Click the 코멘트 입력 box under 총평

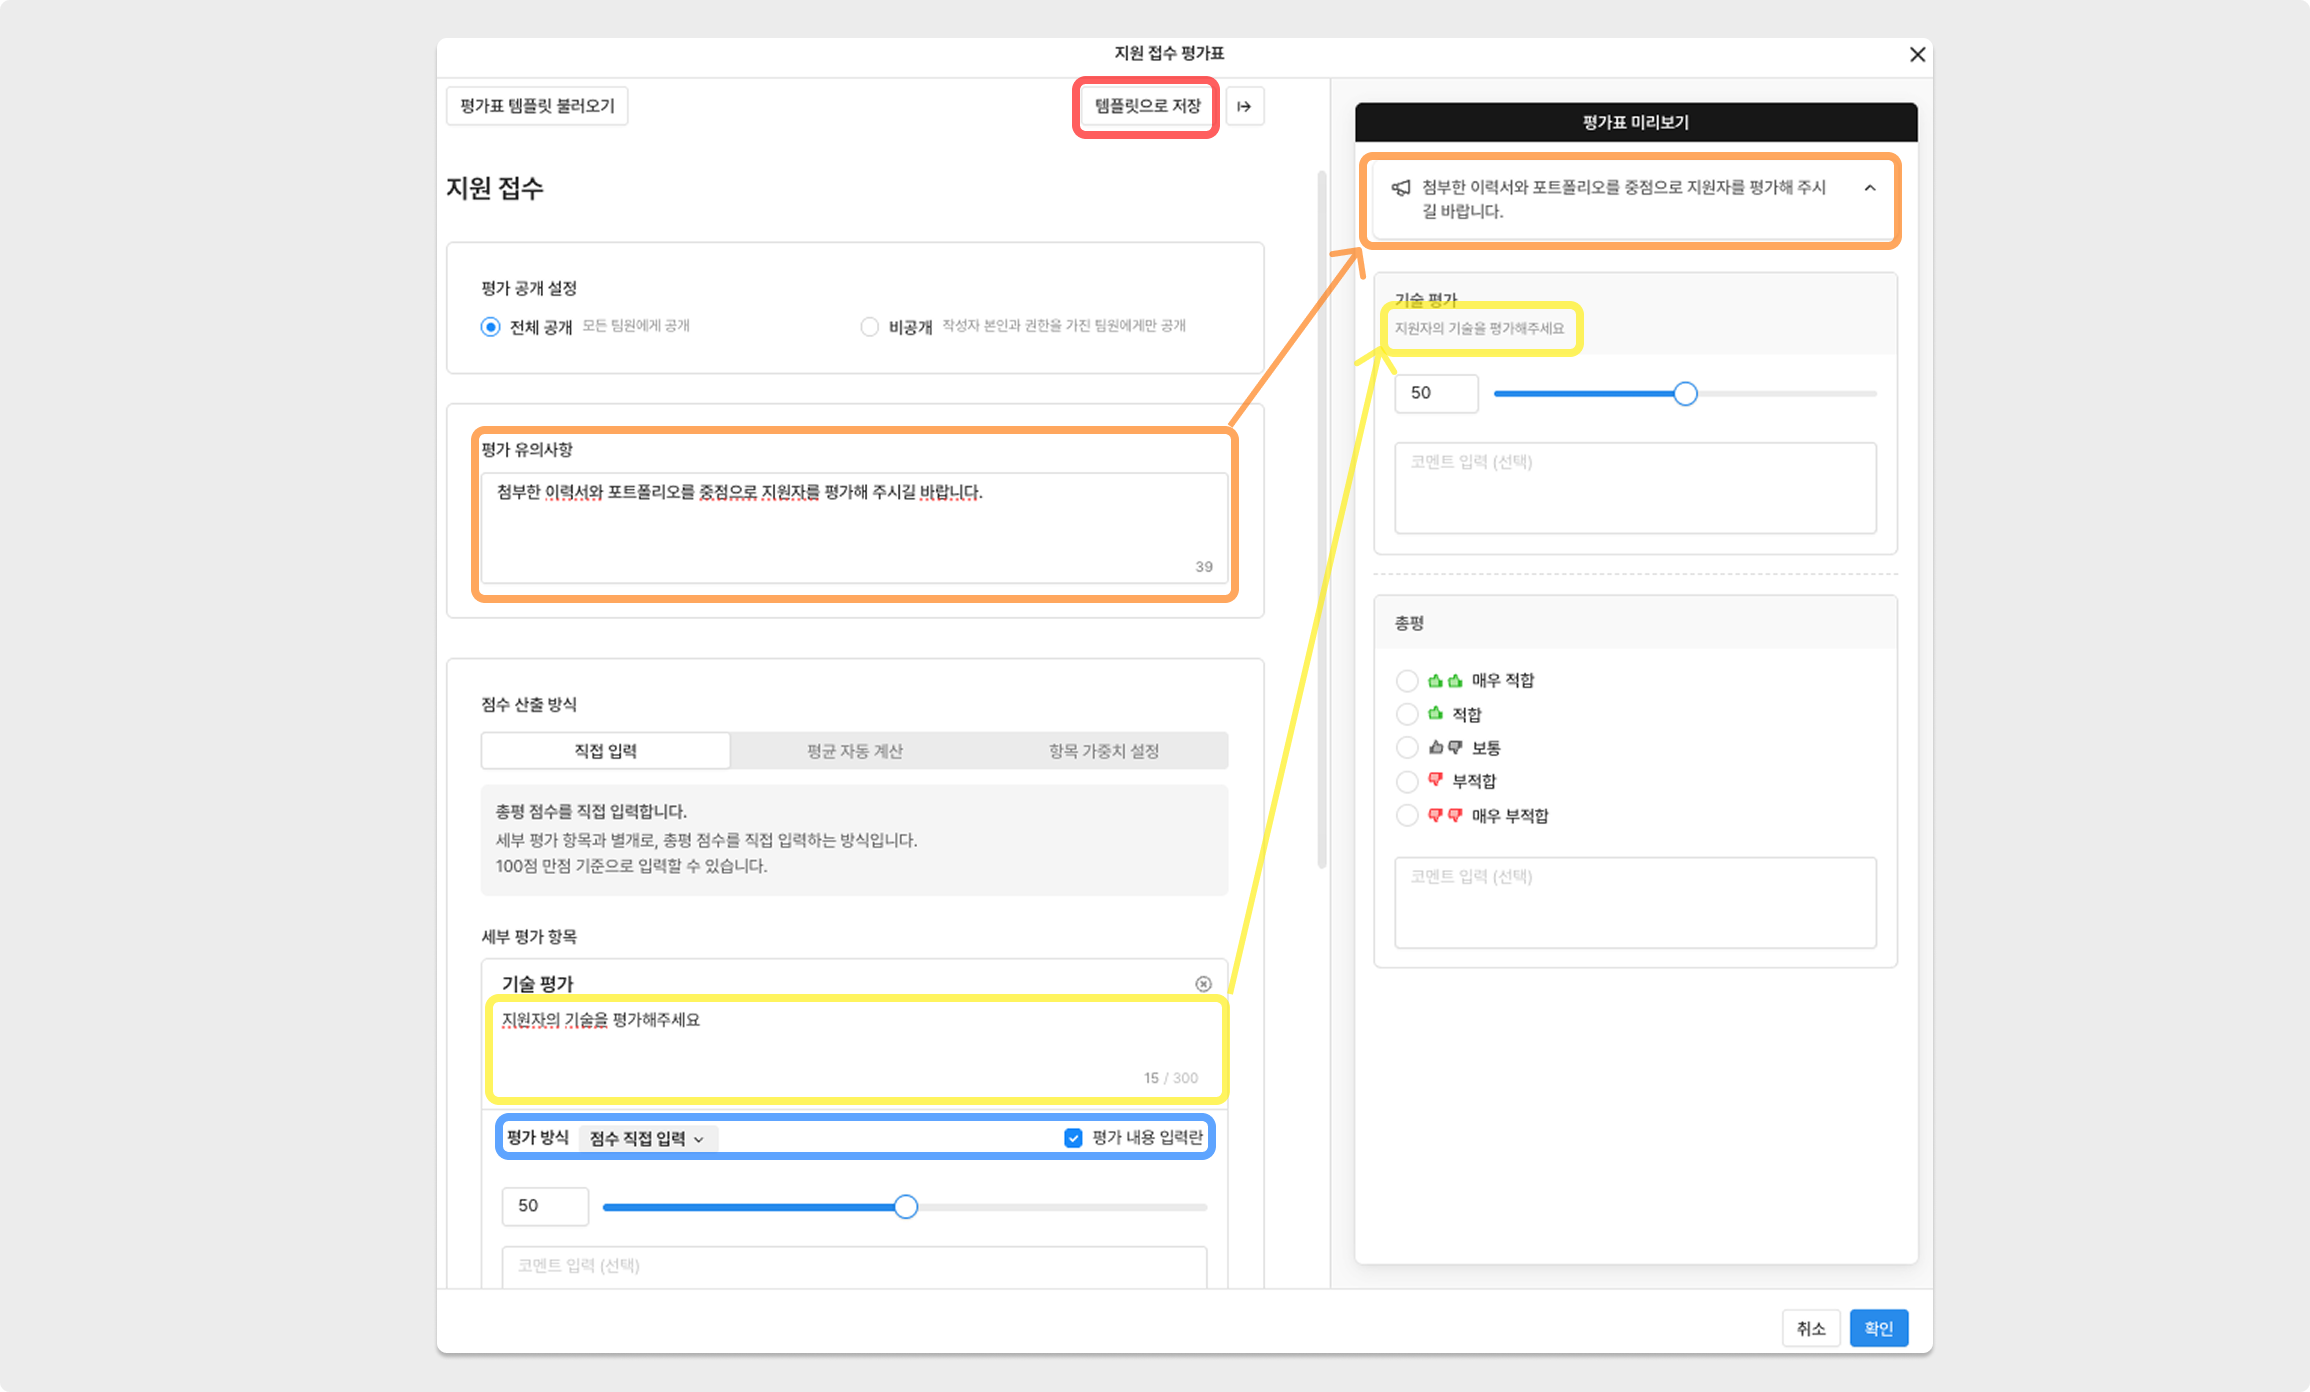coord(1636,902)
